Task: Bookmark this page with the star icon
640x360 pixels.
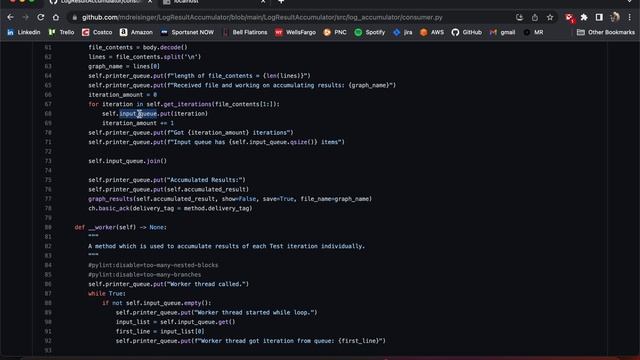Action: click(x=550, y=17)
